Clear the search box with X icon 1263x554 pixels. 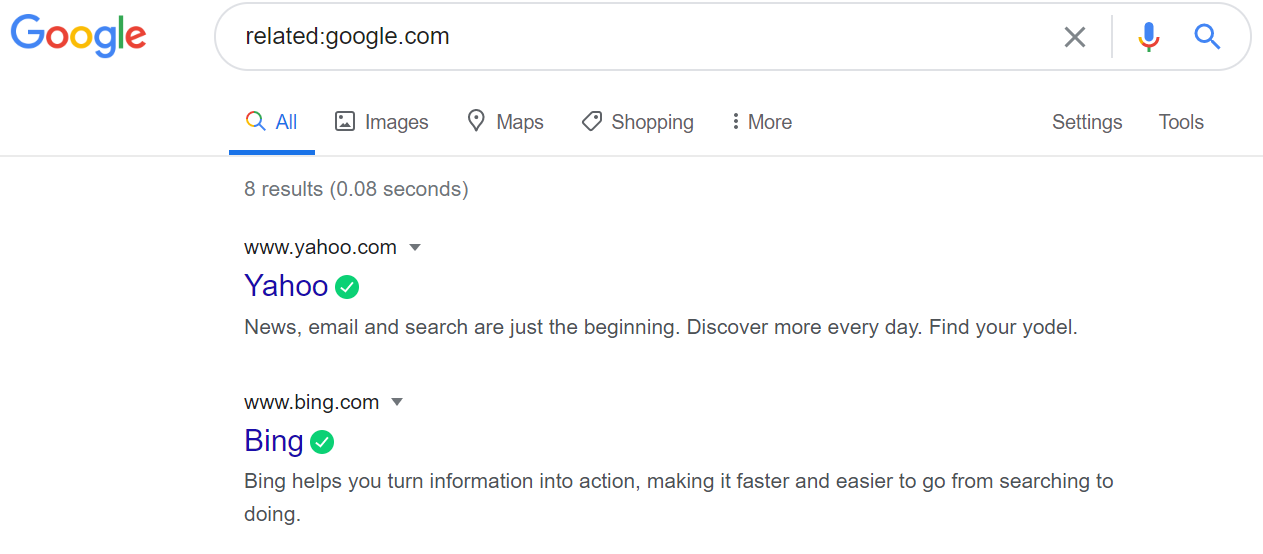(1075, 38)
